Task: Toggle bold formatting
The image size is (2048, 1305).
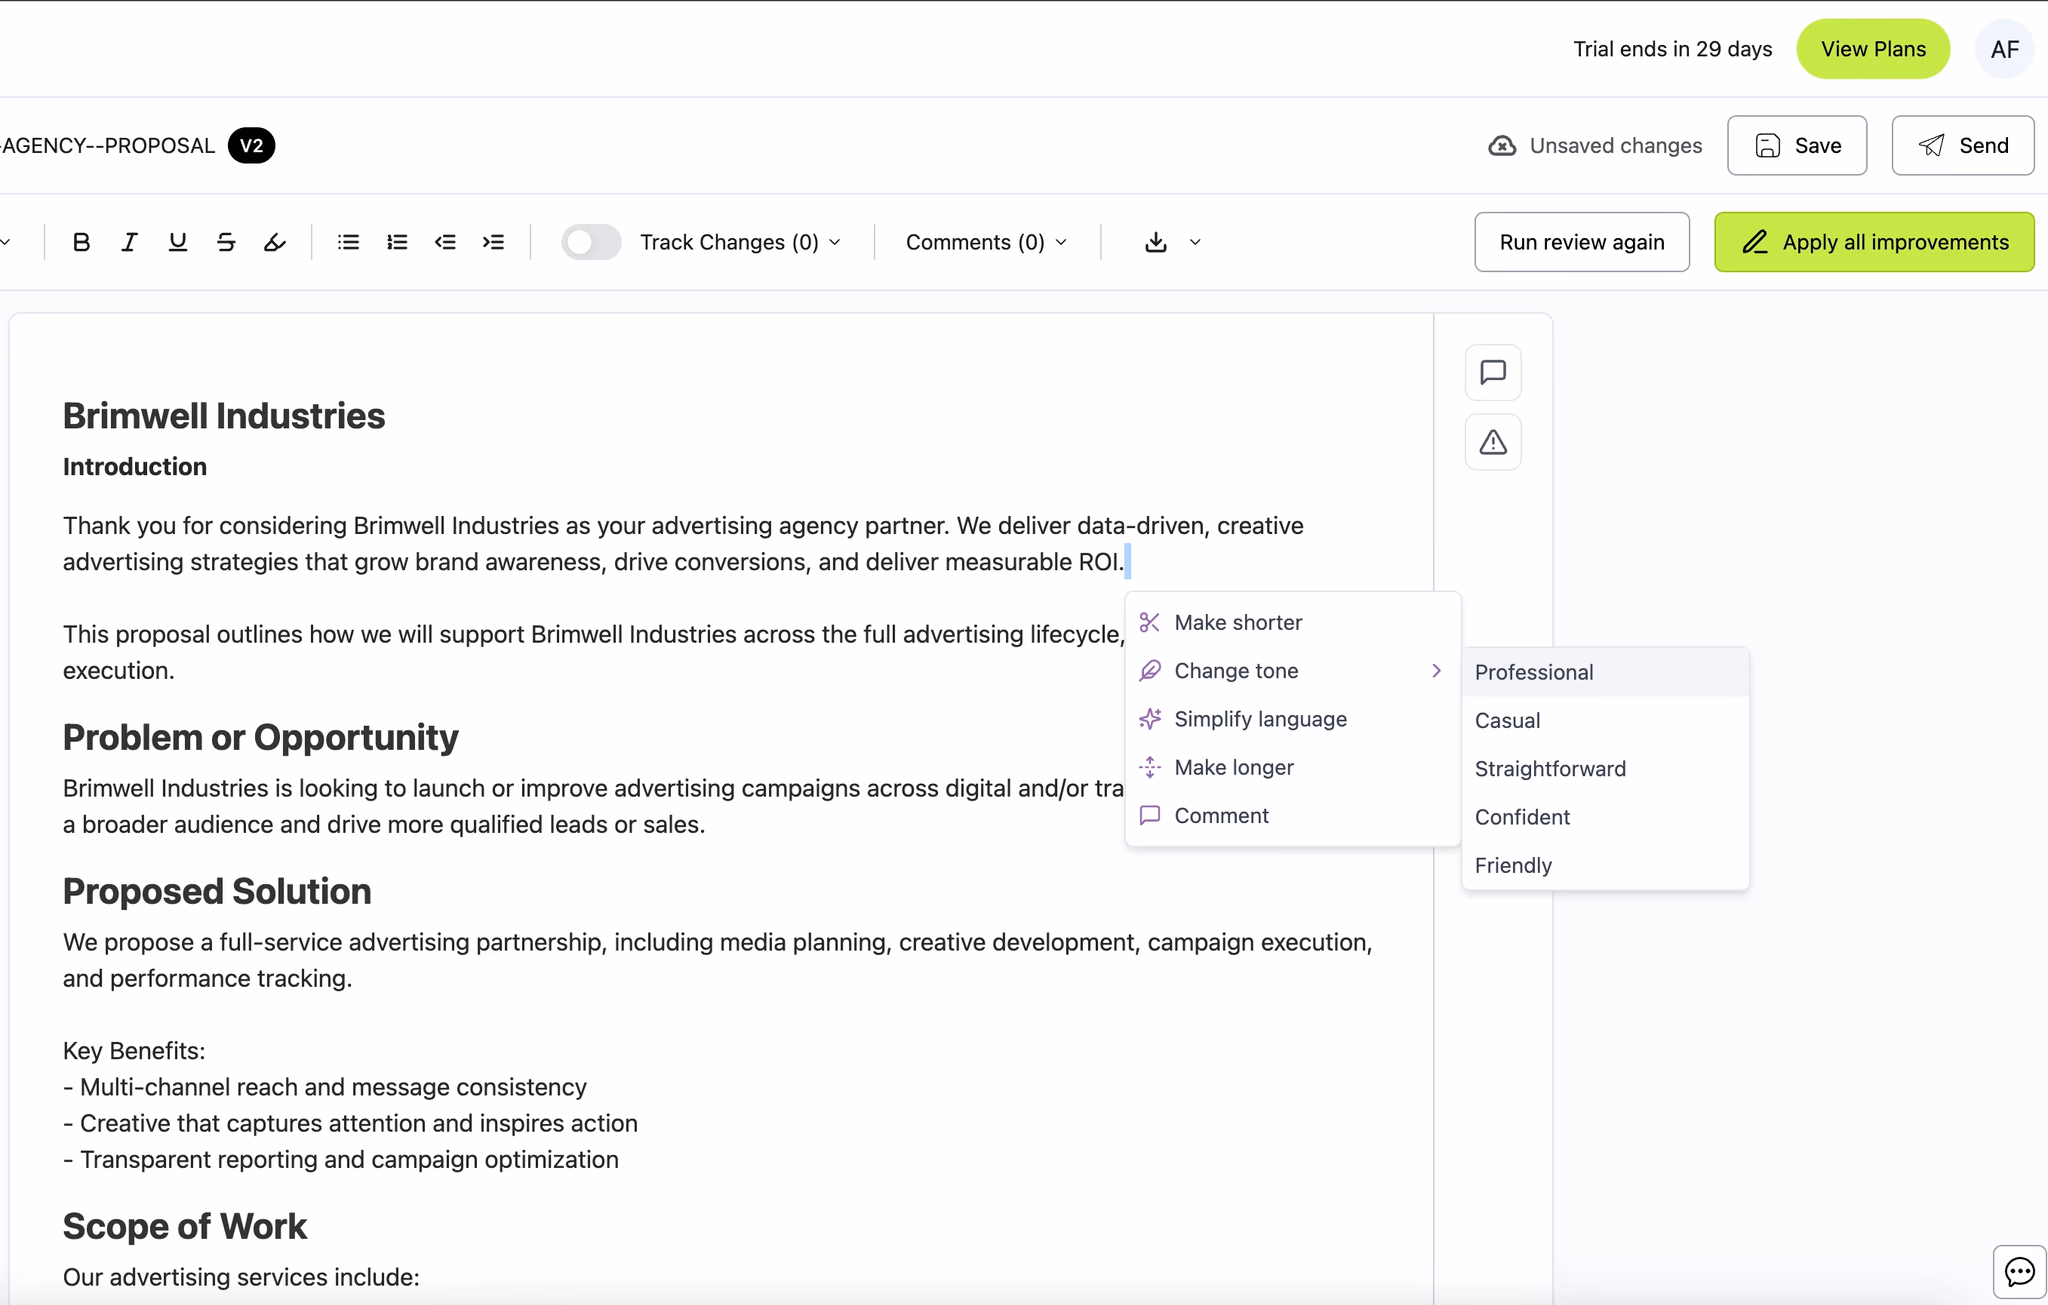Action: pos(82,242)
